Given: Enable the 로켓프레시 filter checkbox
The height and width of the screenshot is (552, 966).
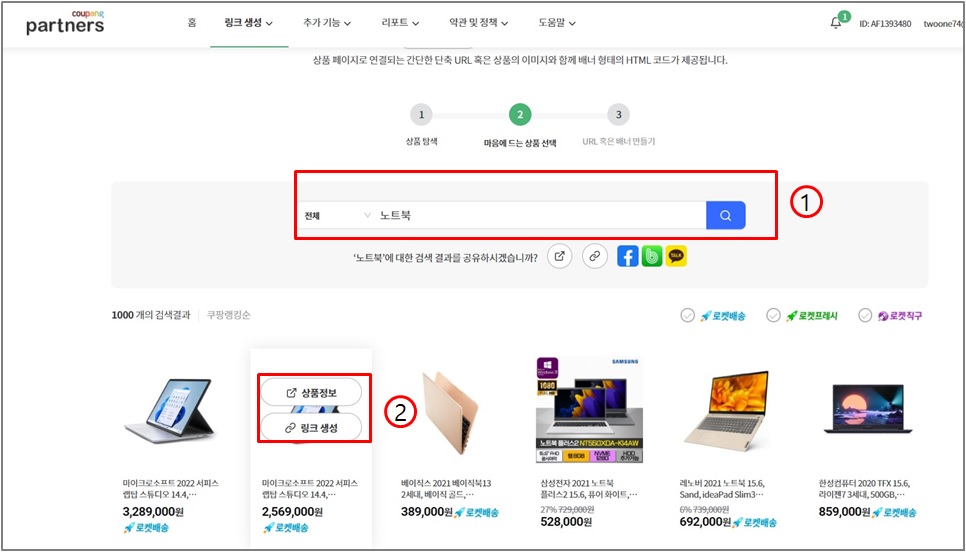Looking at the screenshot, I should tap(773, 315).
